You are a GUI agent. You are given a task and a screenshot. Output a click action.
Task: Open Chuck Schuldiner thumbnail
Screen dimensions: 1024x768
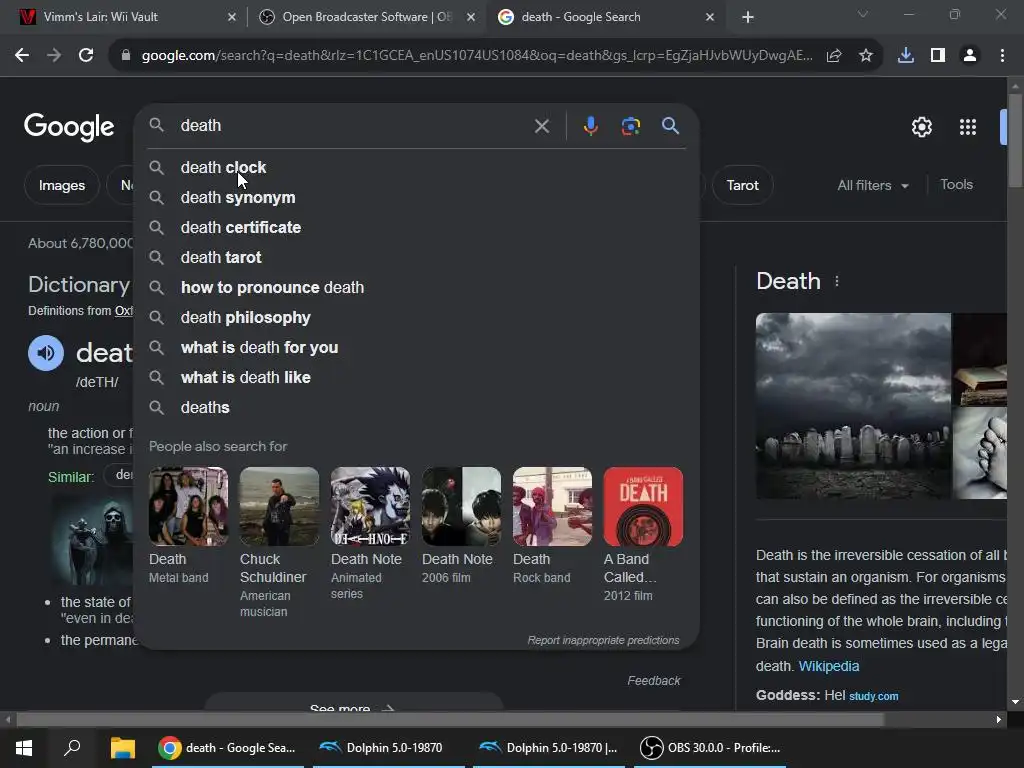click(280, 506)
